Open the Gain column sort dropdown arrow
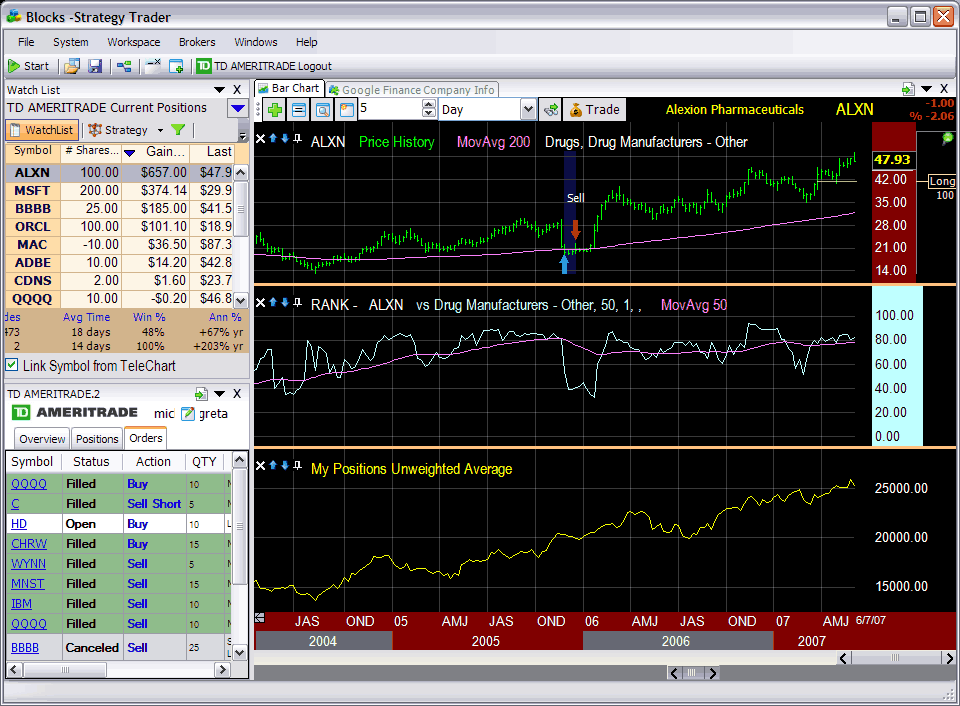 130,153
